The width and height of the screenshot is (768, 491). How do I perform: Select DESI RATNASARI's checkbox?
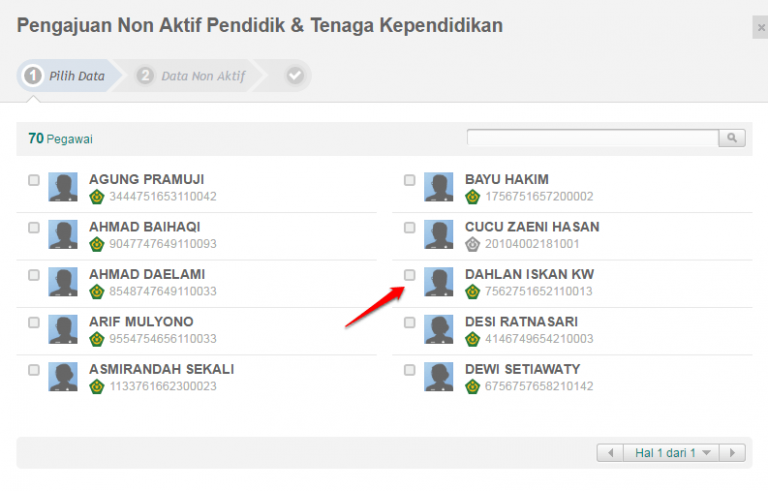tap(409, 323)
